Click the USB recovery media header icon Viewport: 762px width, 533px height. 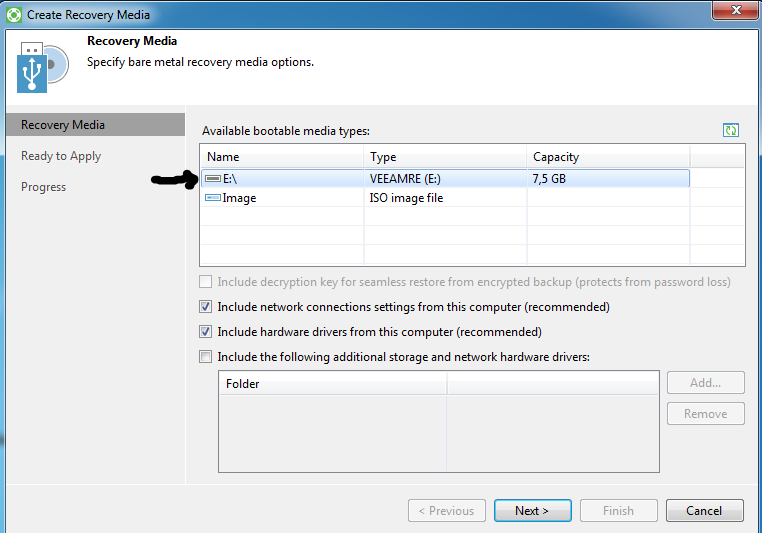43,67
